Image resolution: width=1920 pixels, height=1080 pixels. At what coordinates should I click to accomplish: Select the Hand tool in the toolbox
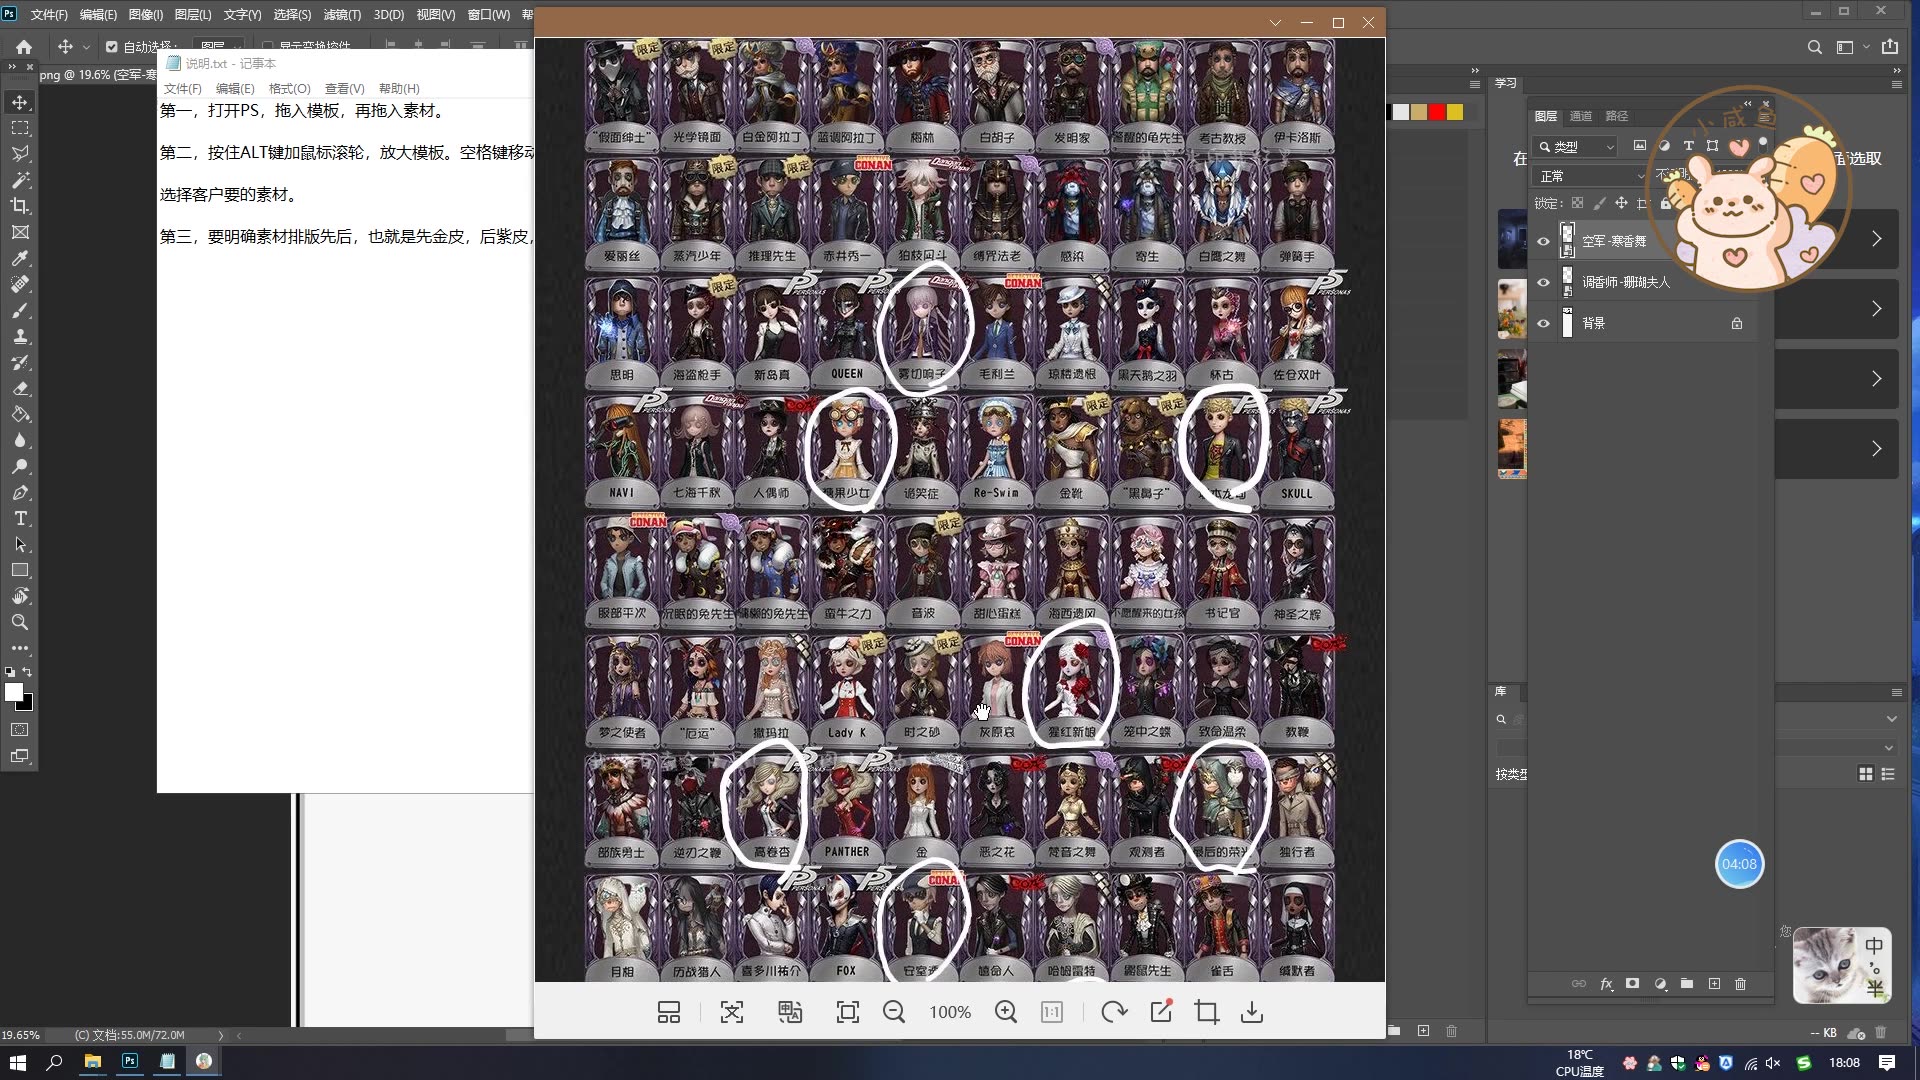tap(20, 596)
